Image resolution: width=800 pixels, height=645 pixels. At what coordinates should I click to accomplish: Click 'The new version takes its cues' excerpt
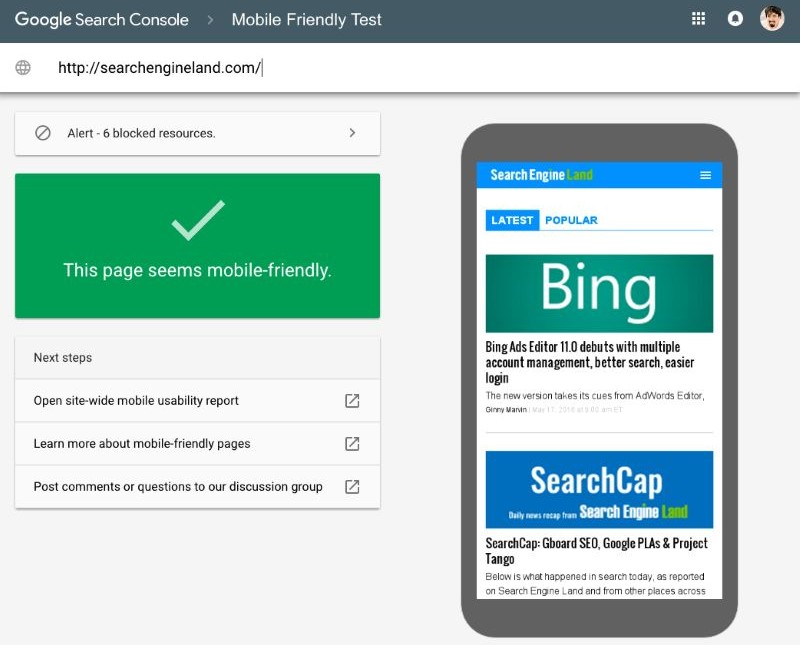pos(595,395)
